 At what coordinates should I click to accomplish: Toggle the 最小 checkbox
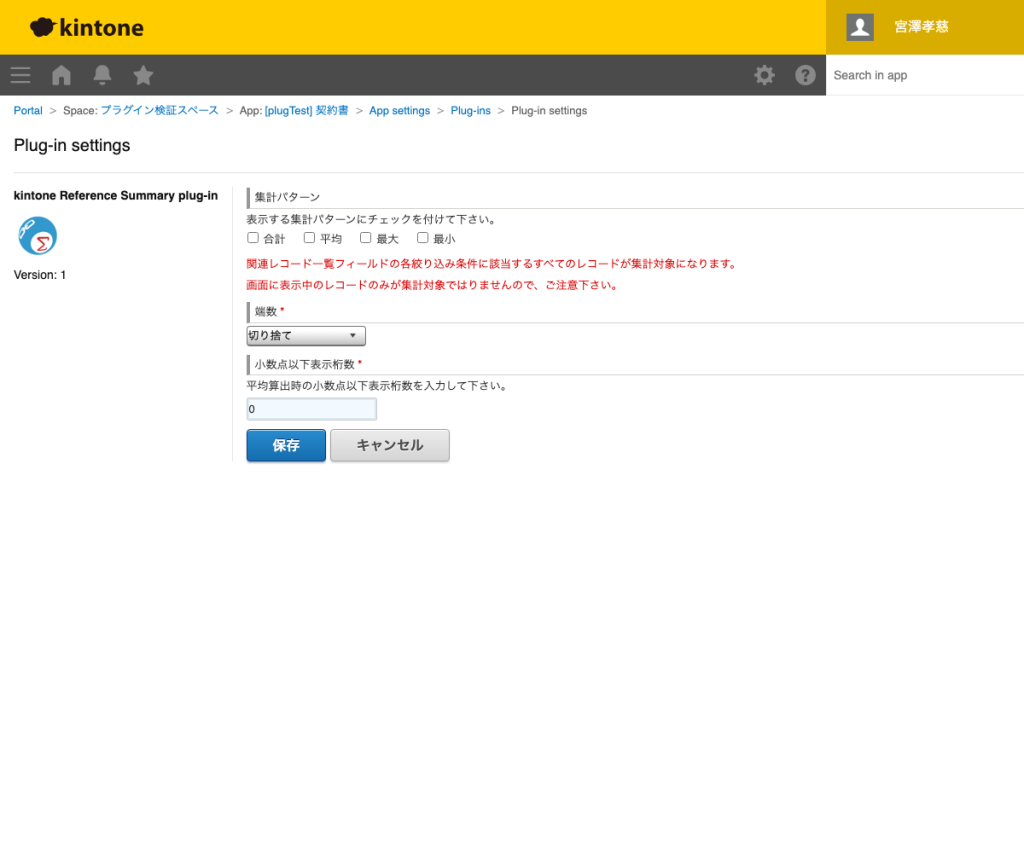click(423, 238)
